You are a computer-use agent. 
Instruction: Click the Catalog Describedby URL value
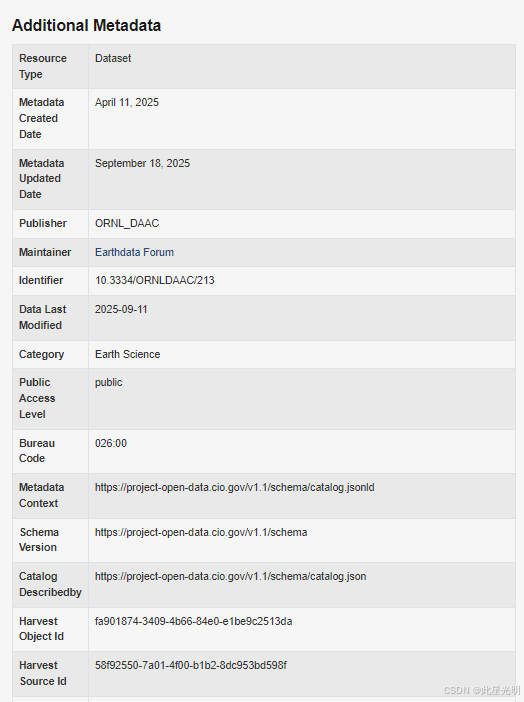pyautogui.click(x=231, y=576)
